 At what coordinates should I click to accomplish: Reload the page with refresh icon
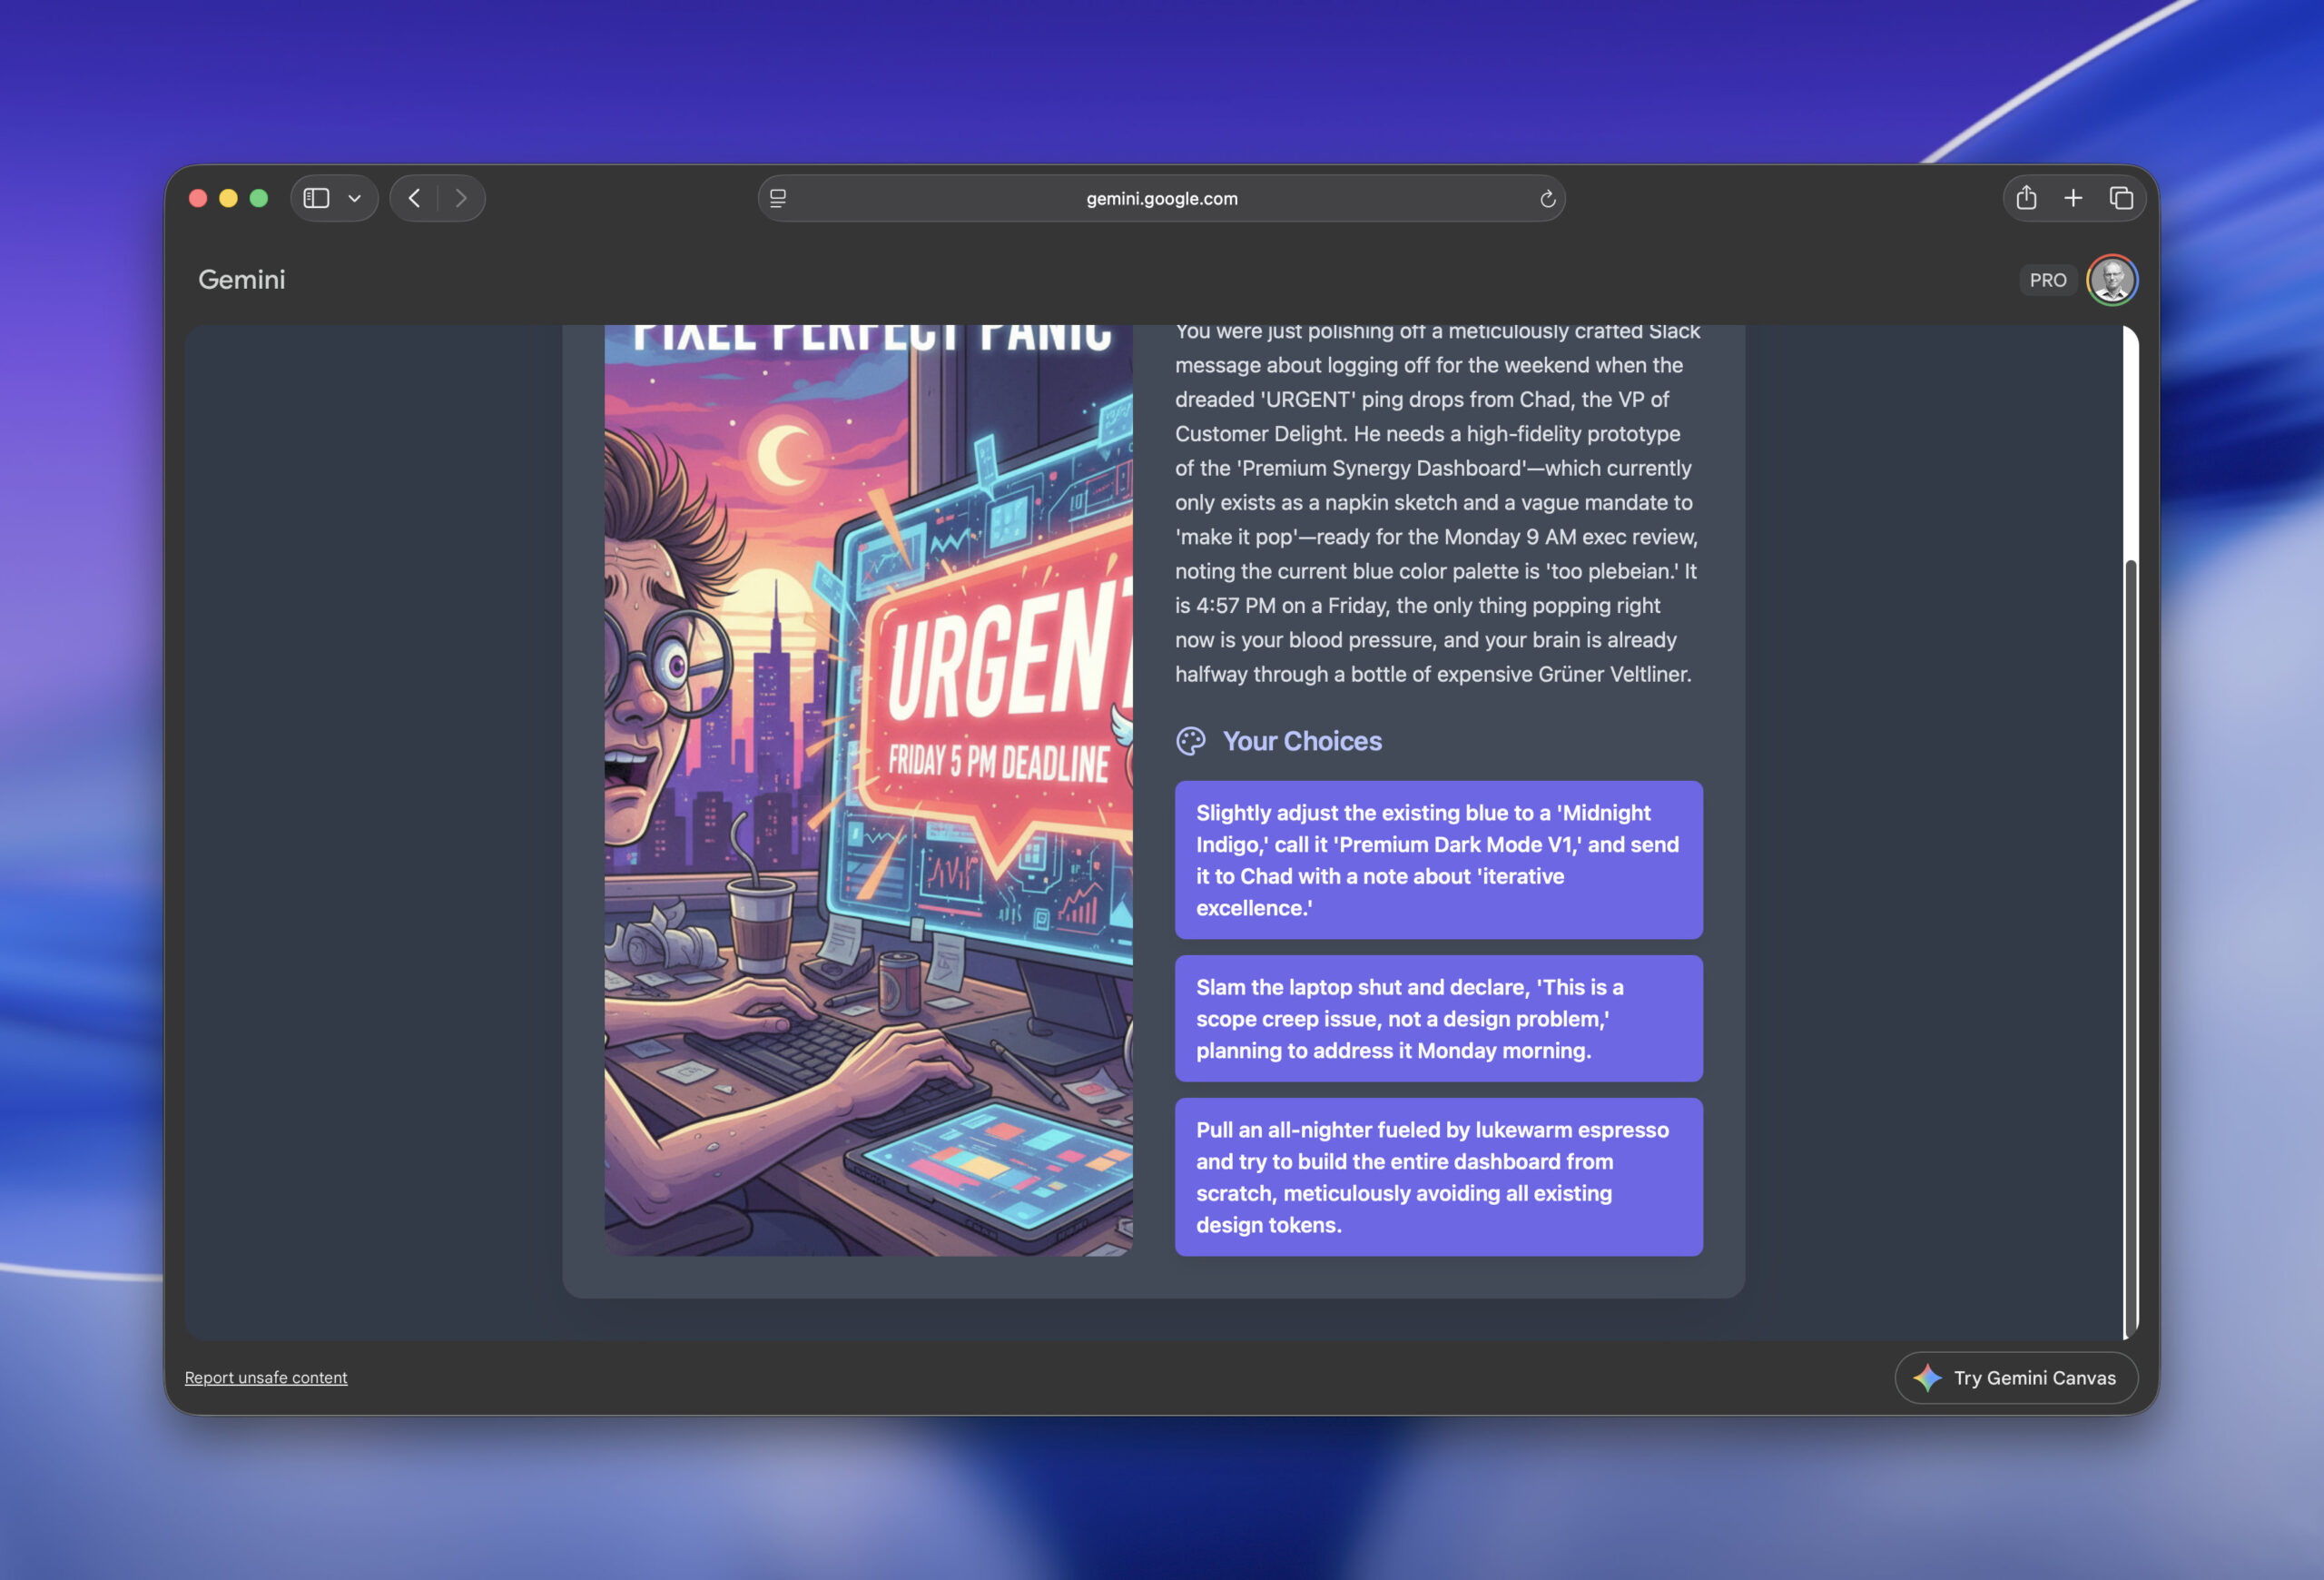1547,199
